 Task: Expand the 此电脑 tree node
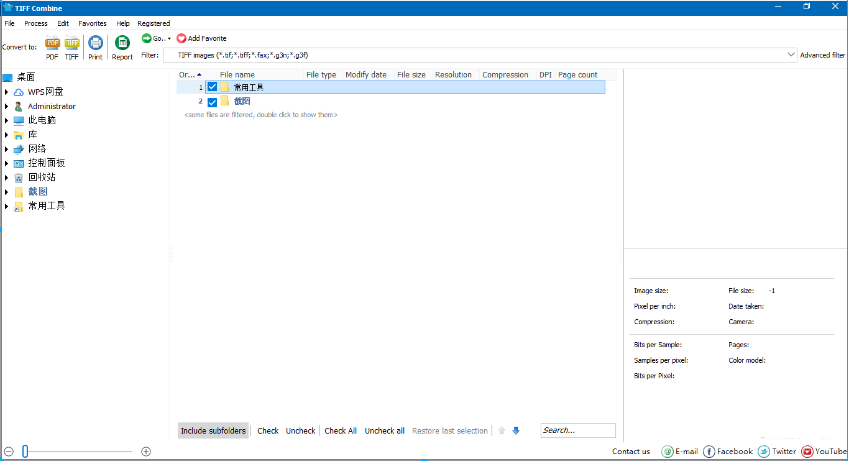pyautogui.click(x=7, y=120)
